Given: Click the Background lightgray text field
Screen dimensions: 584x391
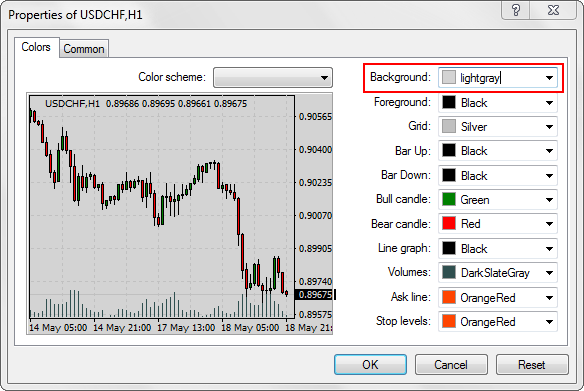Looking at the screenshot, I should [498, 78].
